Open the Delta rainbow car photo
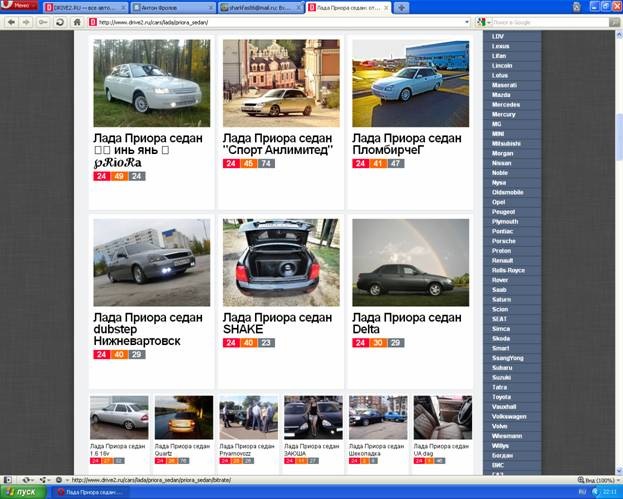The height and width of the screenshot is (499, 623). (410, 263)
